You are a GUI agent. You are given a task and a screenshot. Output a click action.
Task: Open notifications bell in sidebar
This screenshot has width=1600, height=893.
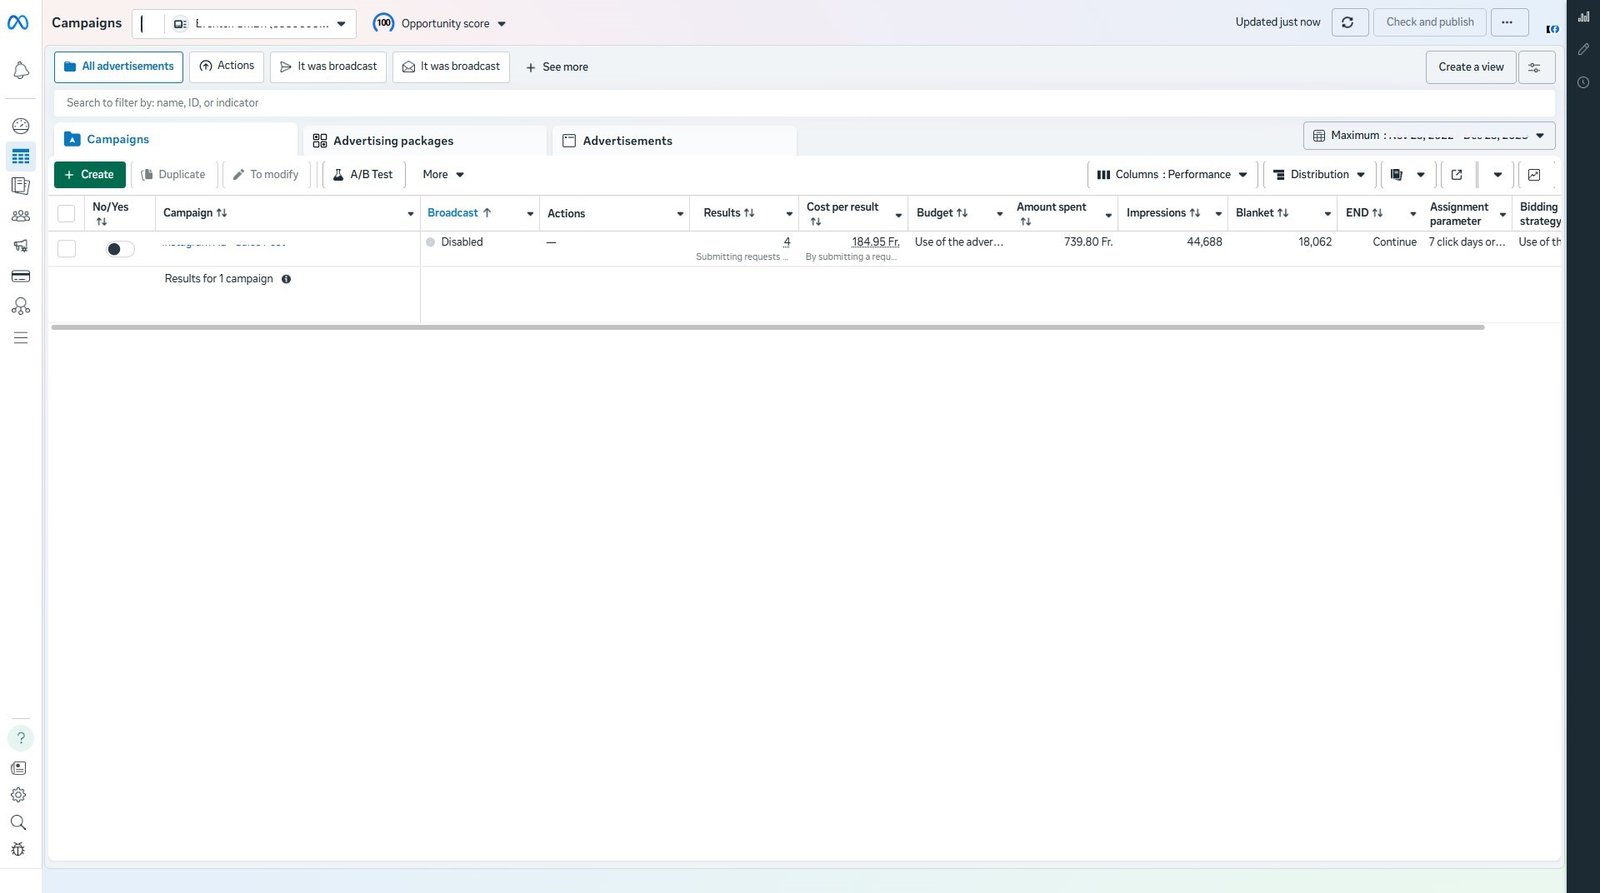(20, 70)
